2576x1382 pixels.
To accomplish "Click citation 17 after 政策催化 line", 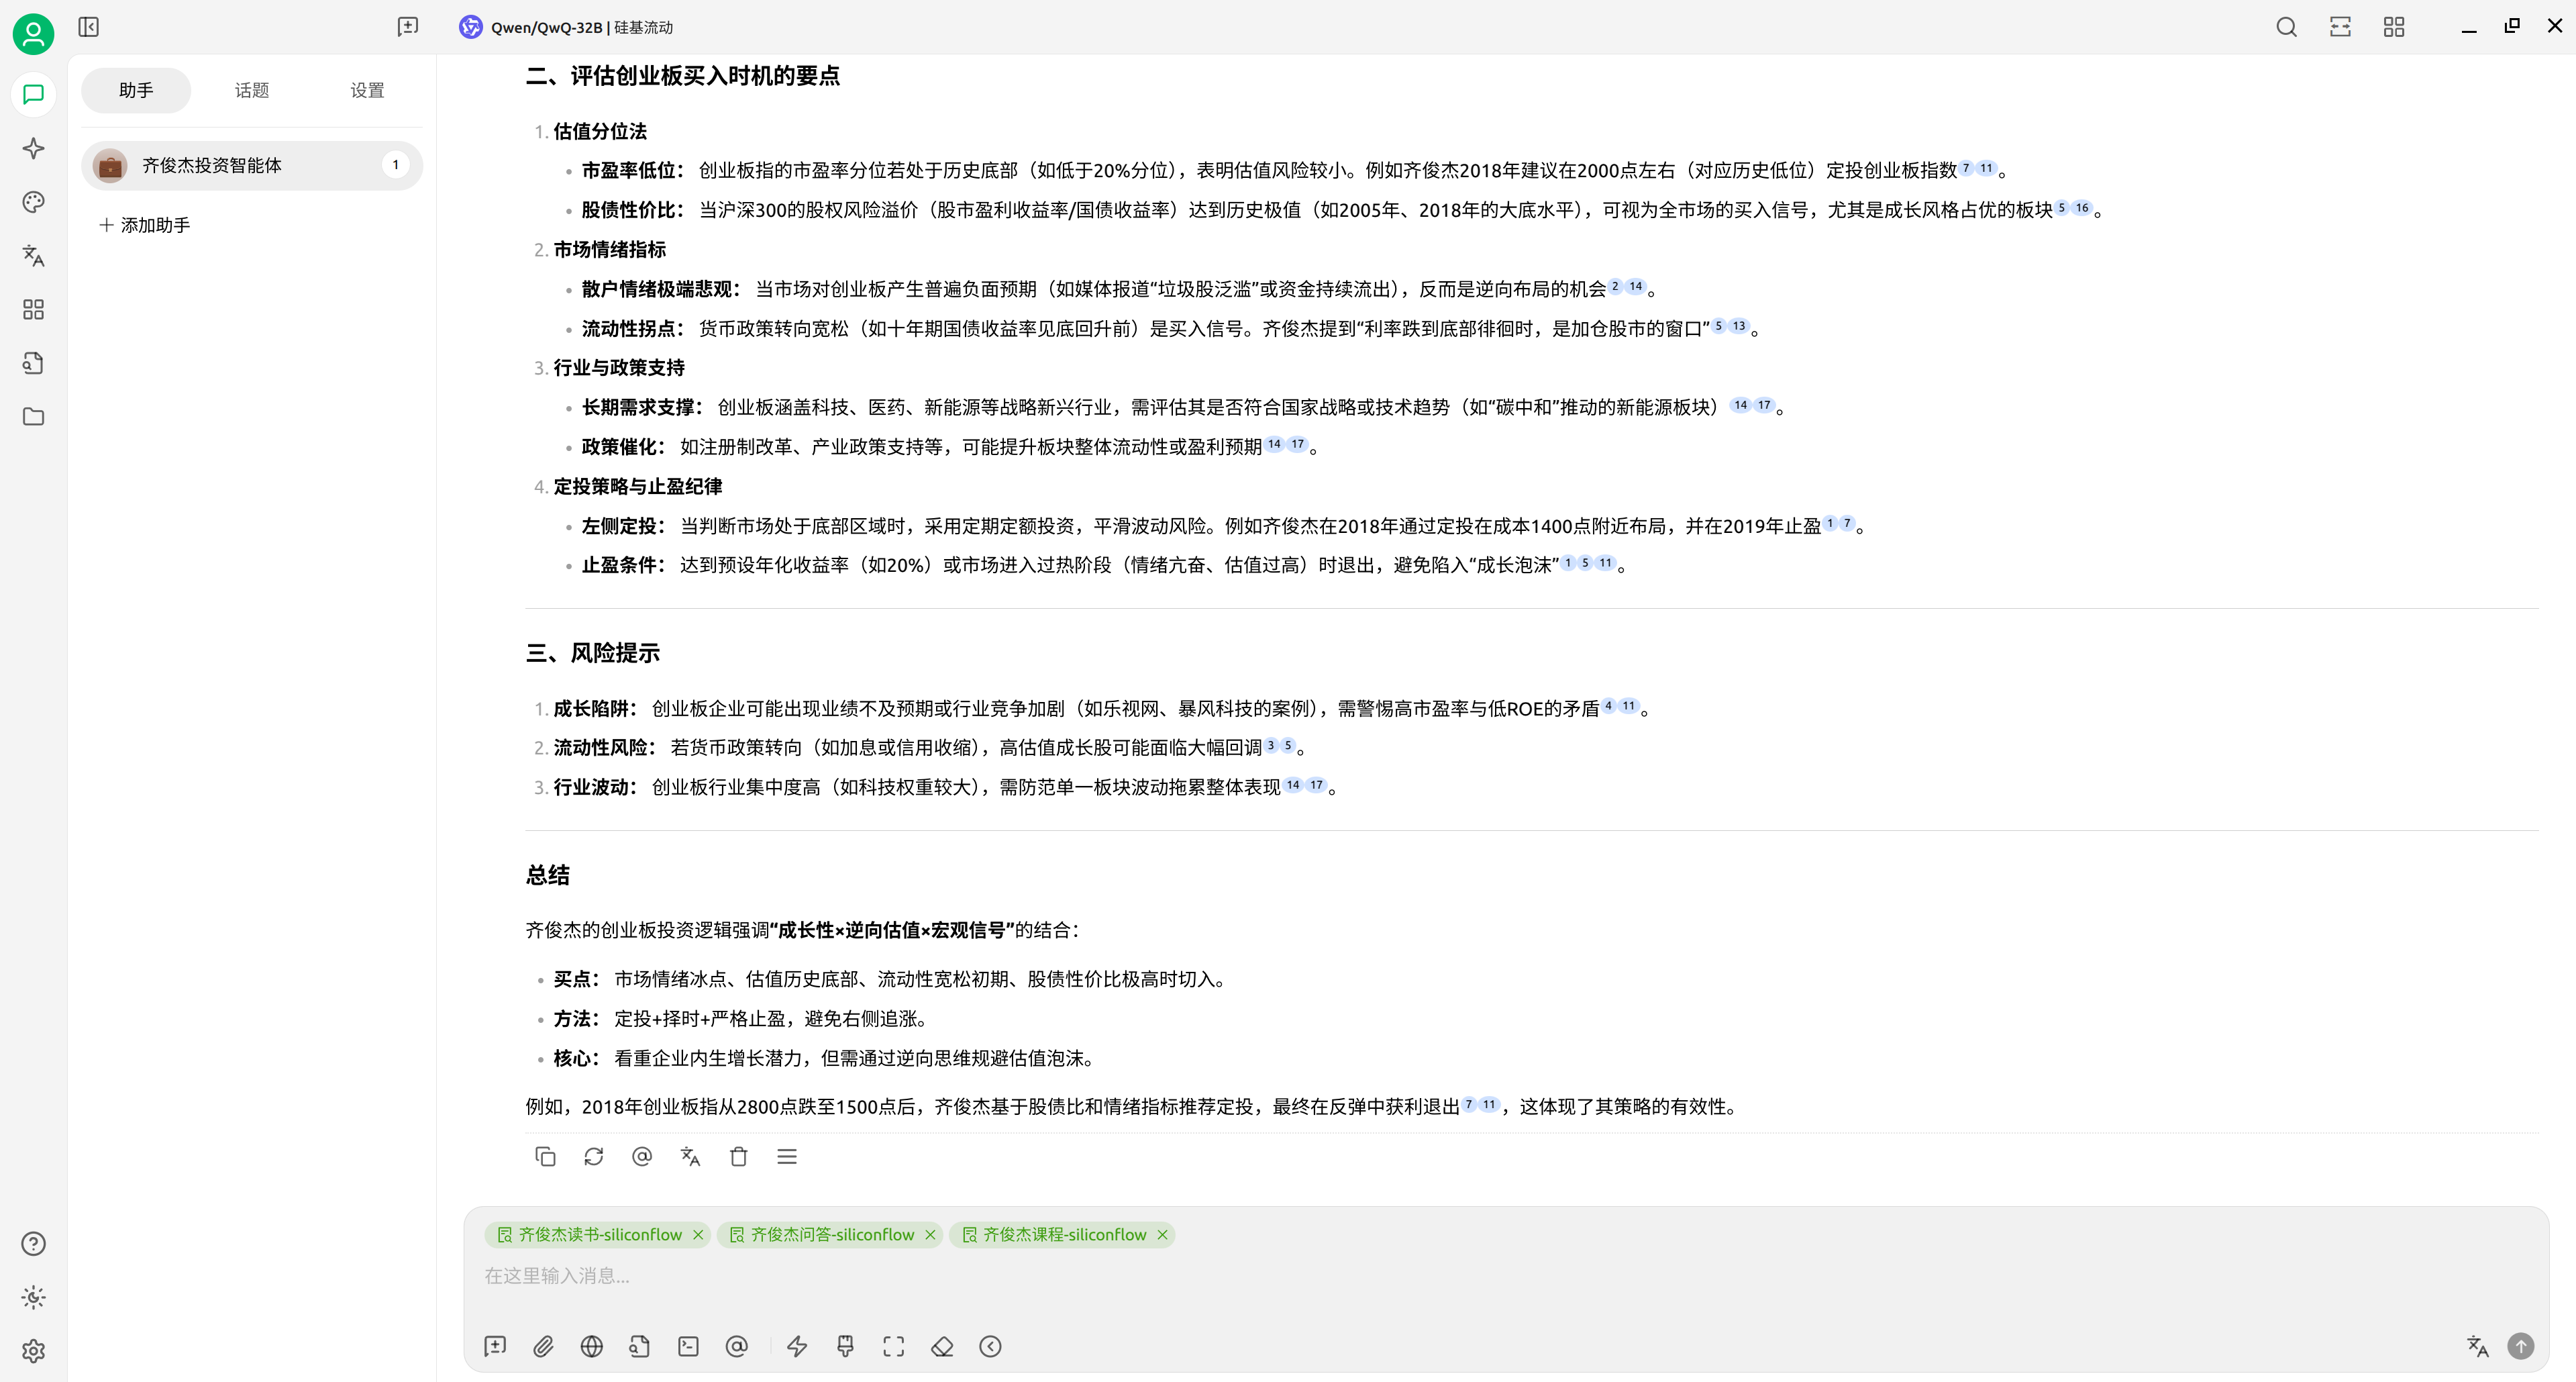I will 1297,444.
